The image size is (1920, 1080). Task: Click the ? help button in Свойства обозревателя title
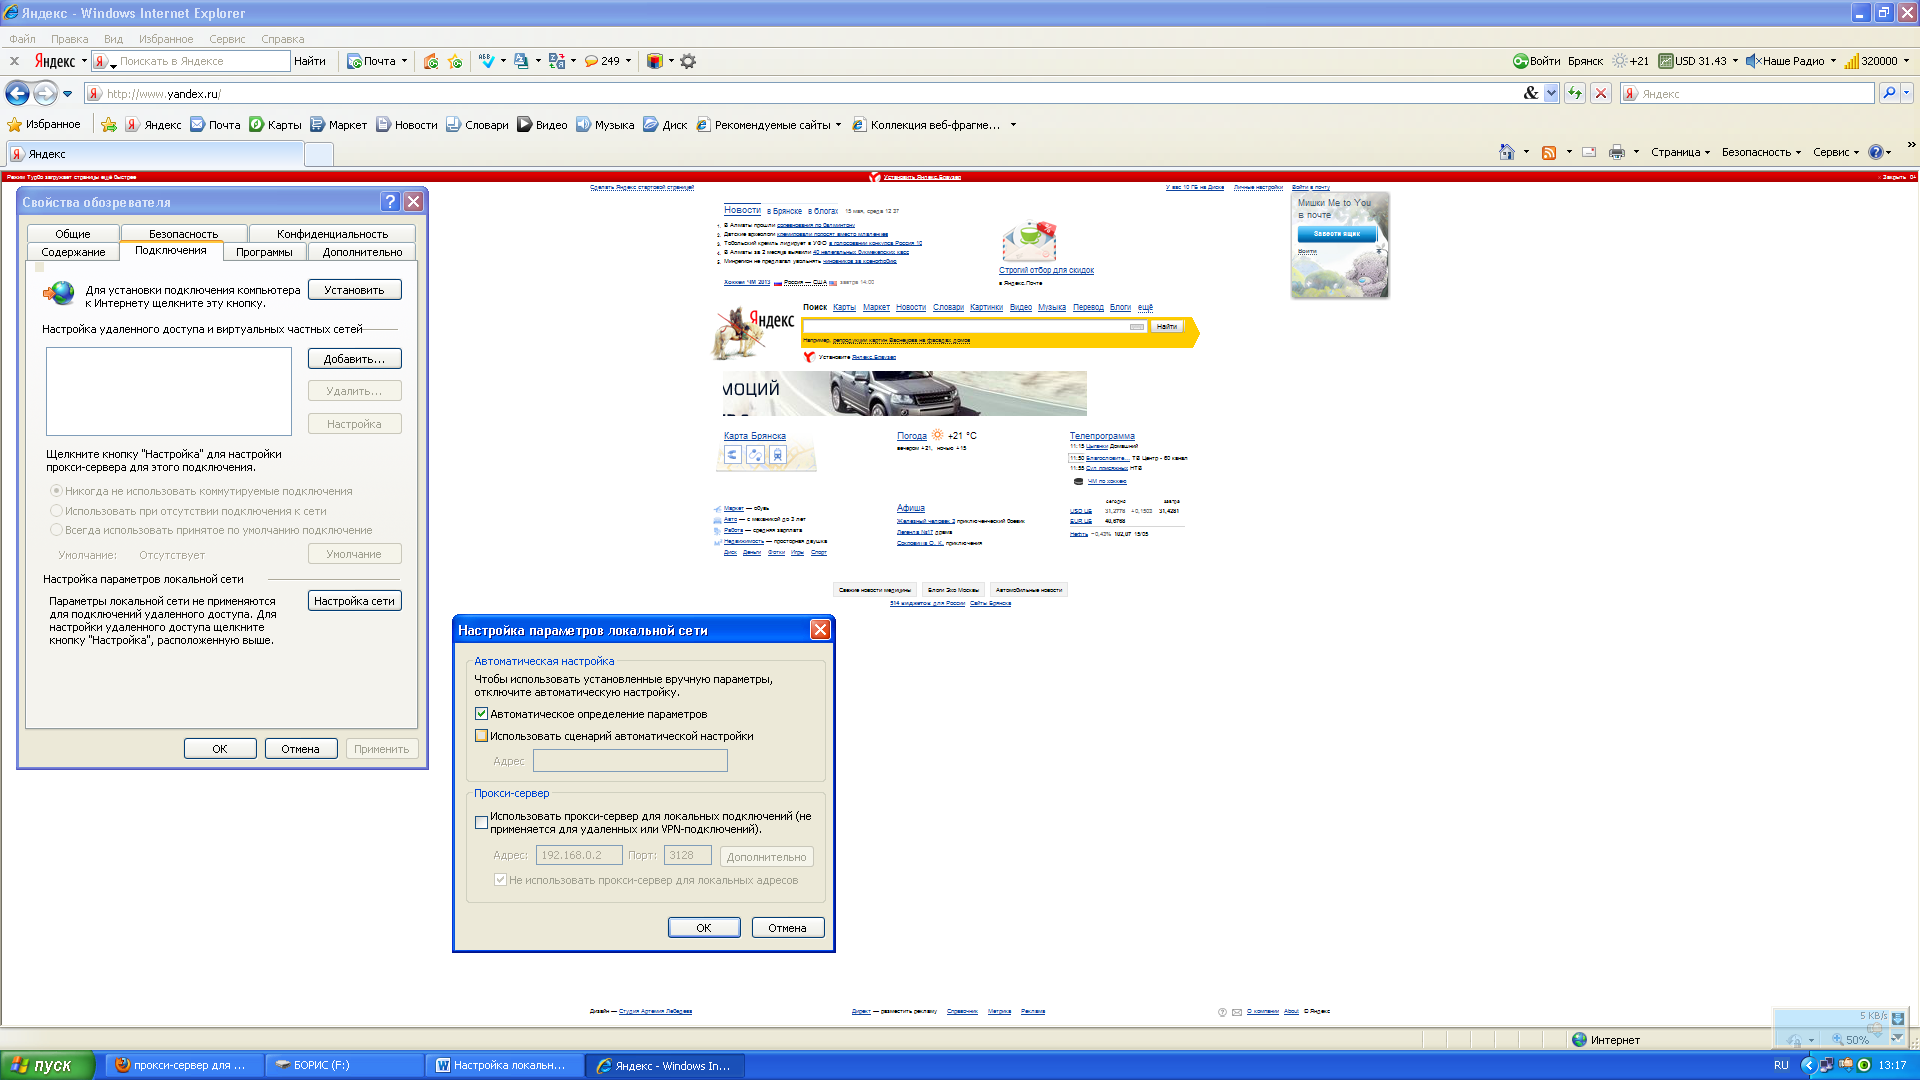391,202
